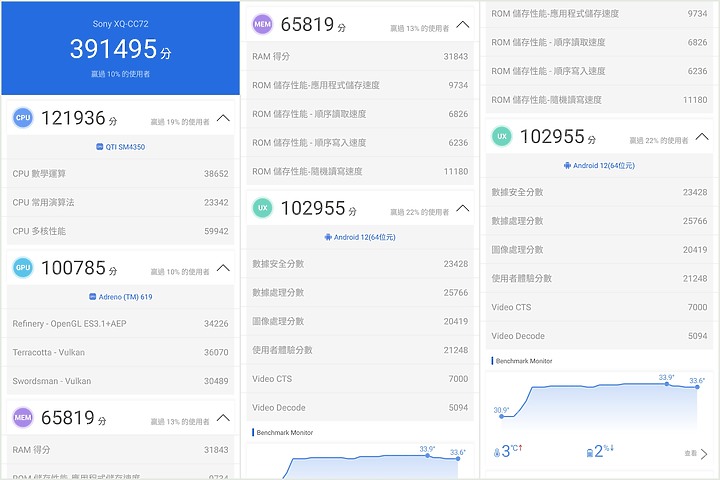Select Video Decode 5094 row in right panel

[x=599, y=336]
